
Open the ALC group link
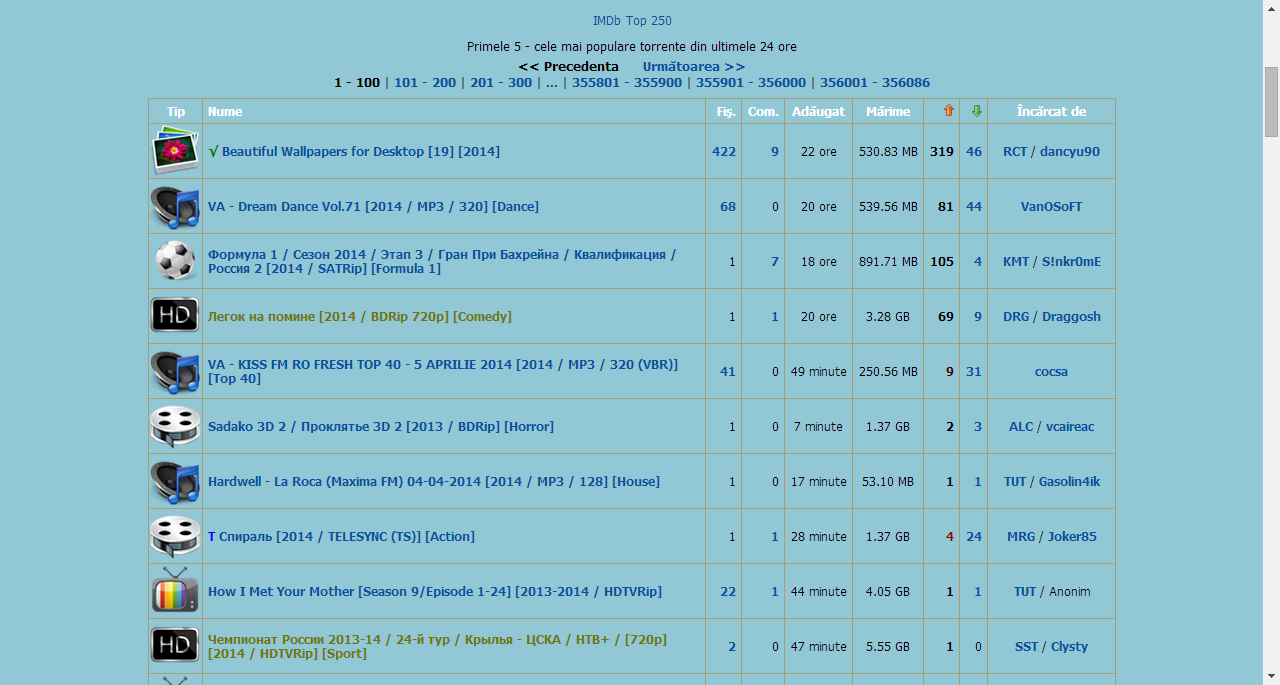coord(1021,426)
